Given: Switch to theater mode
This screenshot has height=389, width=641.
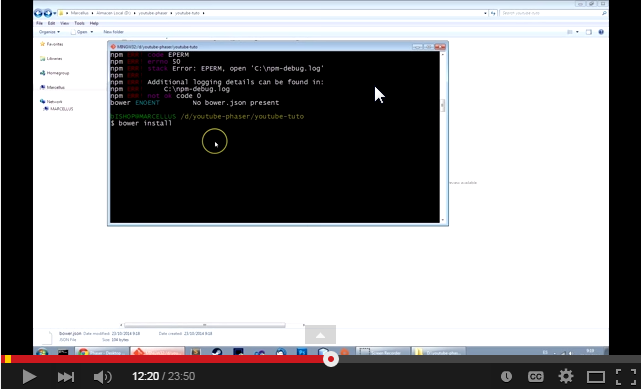Looking at the screenshot, I should (x=596, y=377).
